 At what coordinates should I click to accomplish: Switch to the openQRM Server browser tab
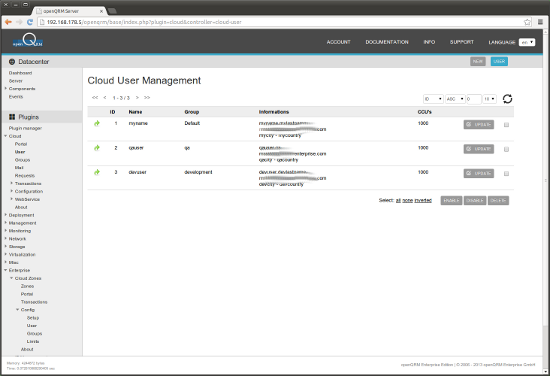[x=69, y=11]
